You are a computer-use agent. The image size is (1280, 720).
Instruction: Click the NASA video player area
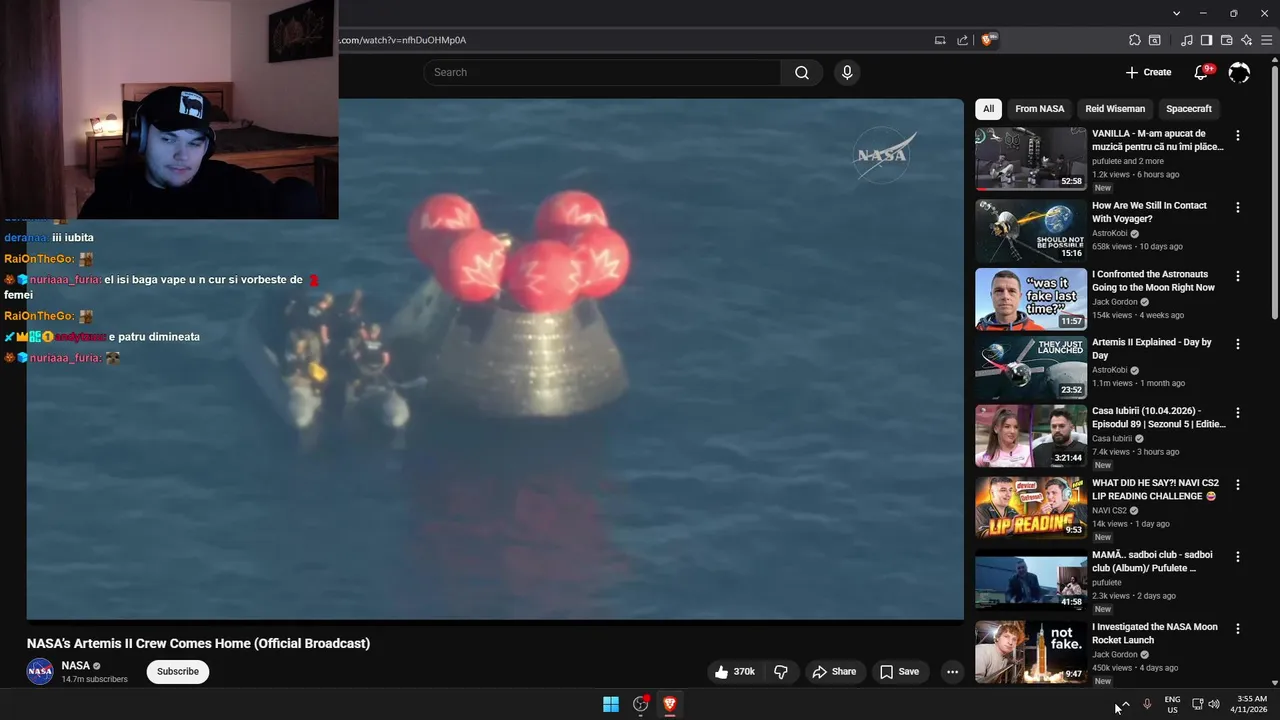[x=495, y=359]
